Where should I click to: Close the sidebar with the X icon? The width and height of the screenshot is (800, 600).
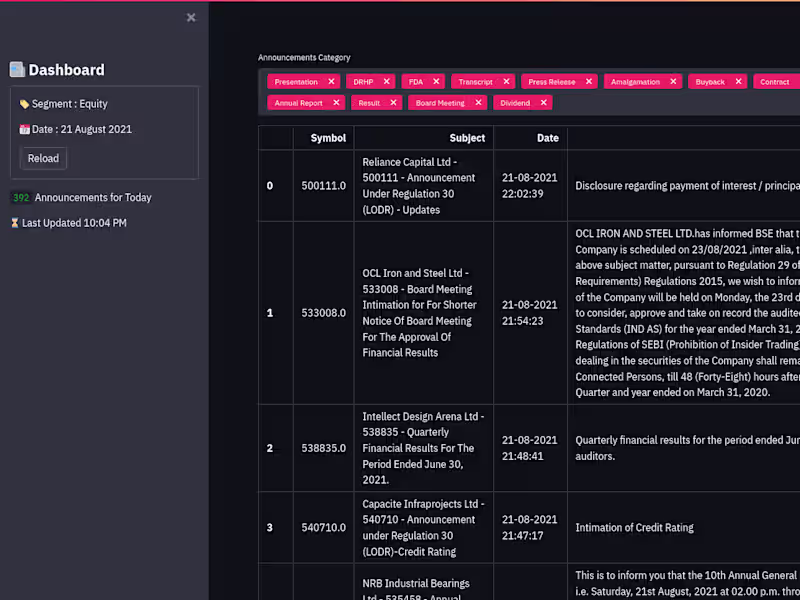click(x=191, y=18)
